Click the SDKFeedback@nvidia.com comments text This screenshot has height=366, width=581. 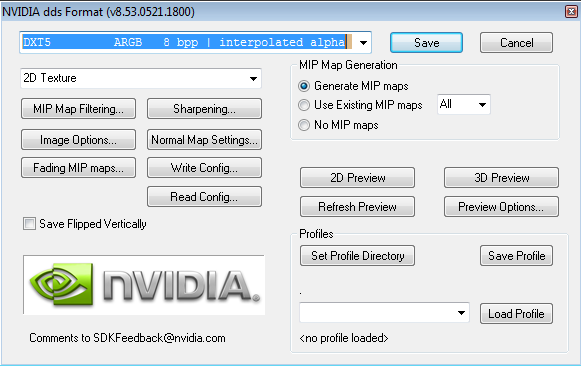(127, 338)
